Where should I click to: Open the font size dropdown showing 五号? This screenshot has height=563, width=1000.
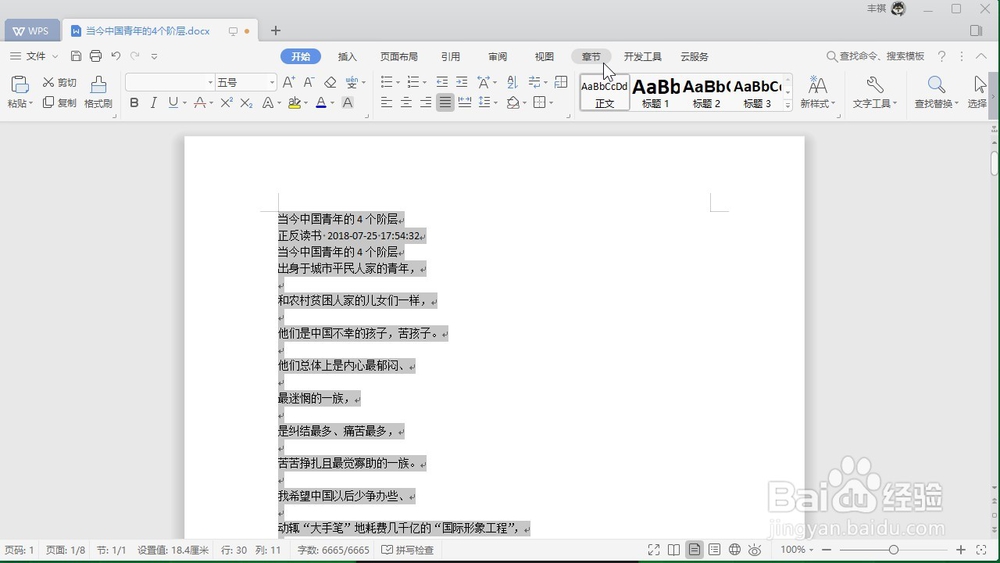272,82
